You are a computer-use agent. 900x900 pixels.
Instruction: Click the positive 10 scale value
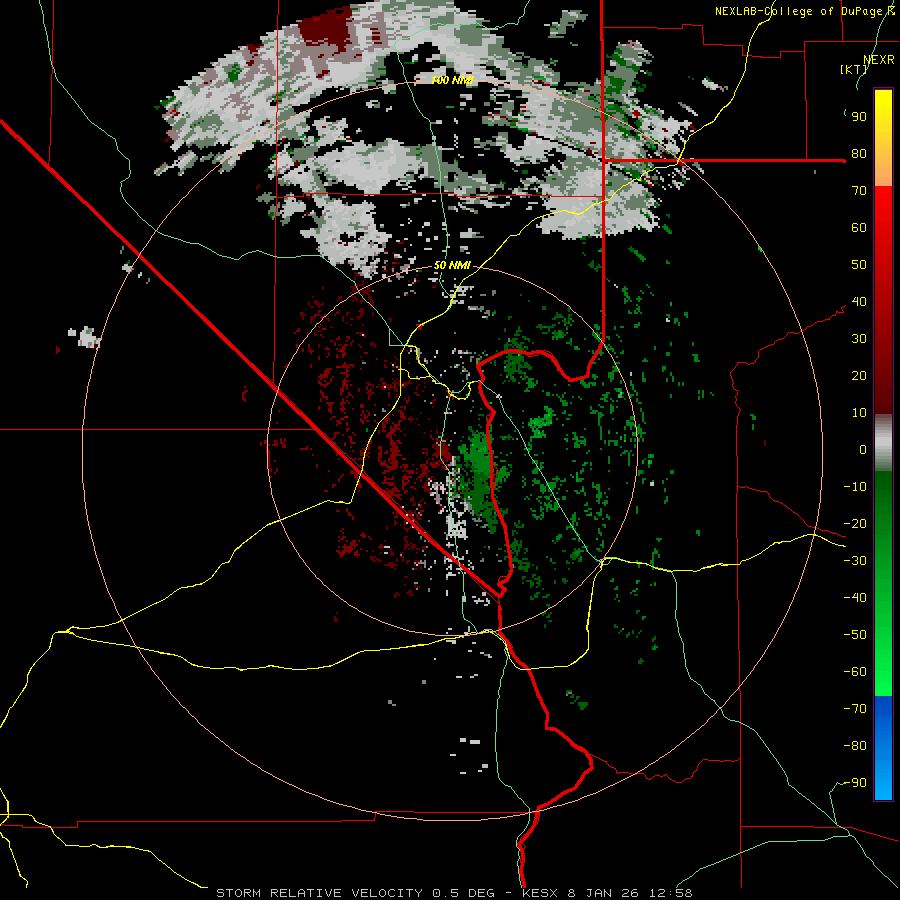pyautogui.click(x=859, y=413)
